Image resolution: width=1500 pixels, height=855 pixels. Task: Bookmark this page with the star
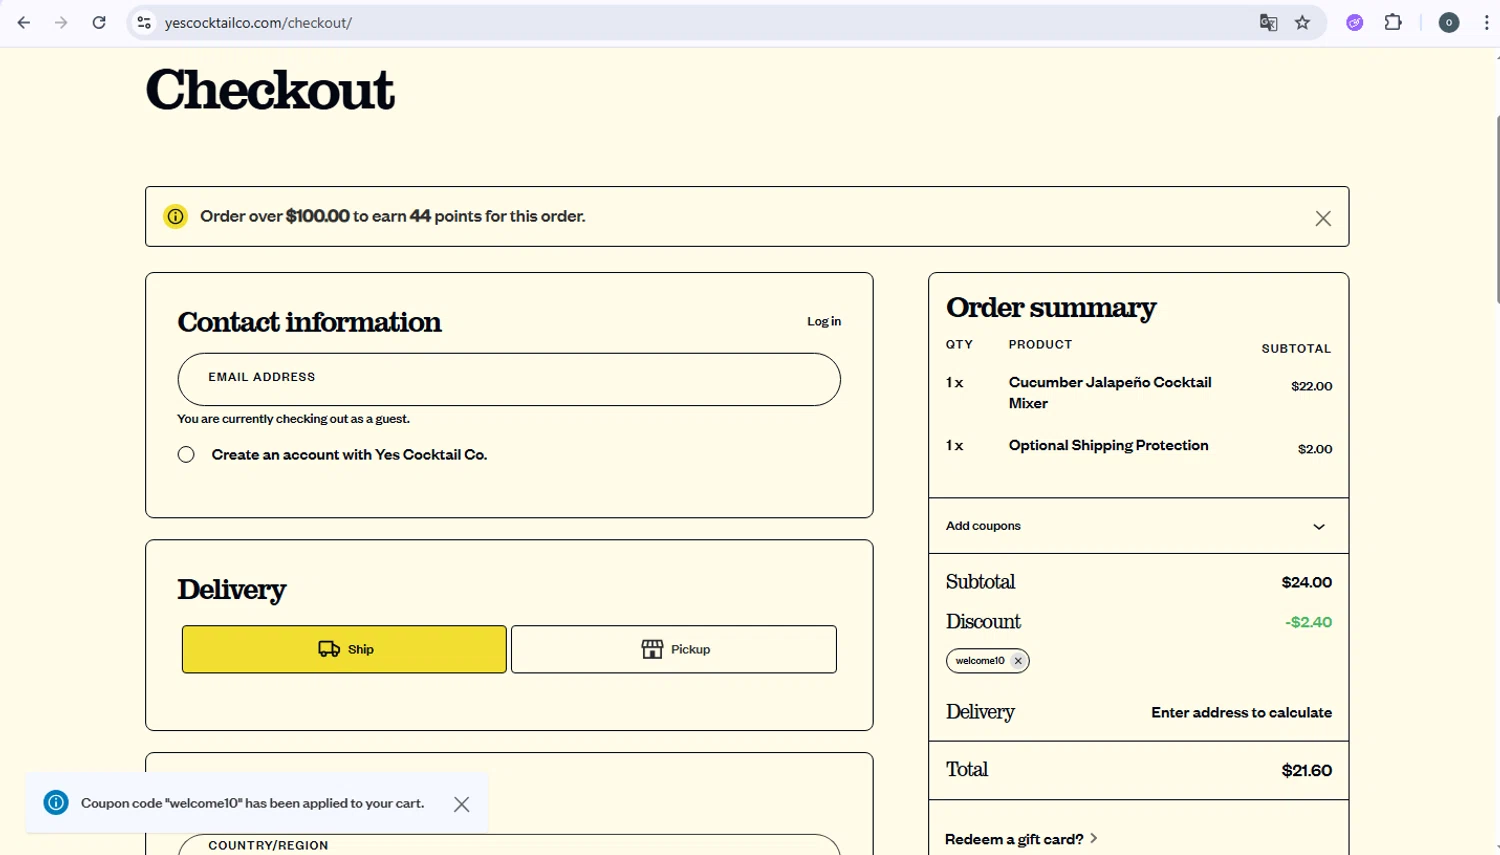click(1302, 22)
